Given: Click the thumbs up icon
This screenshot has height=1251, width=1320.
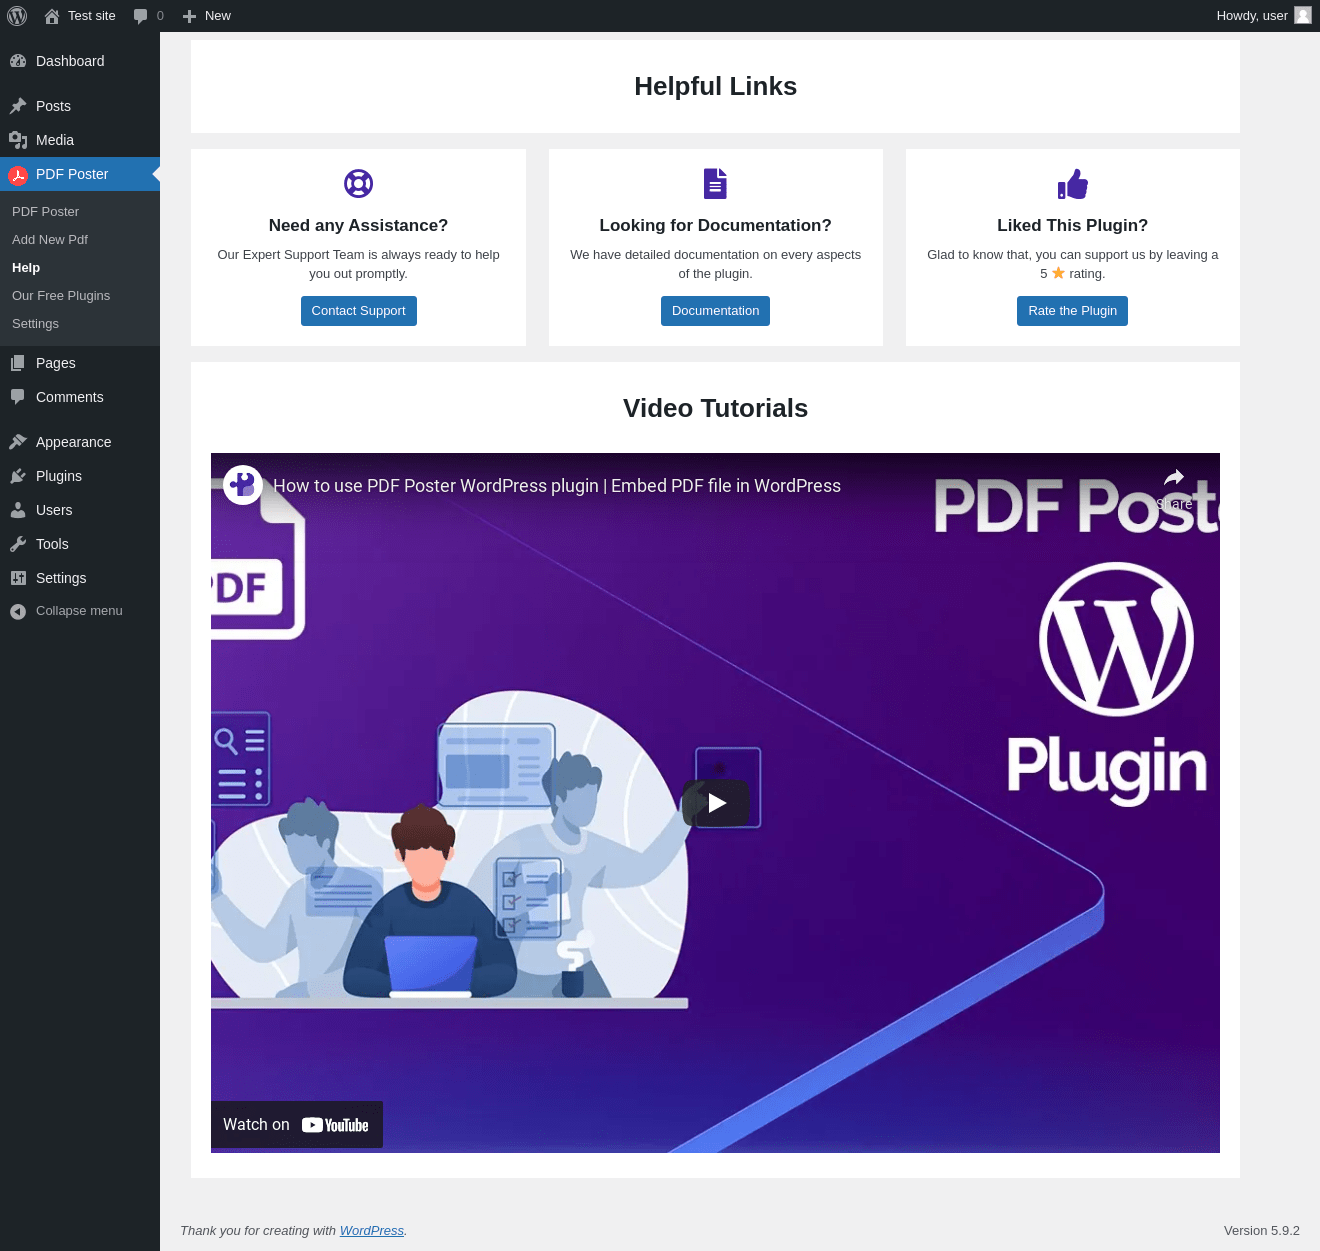Looking at the screenshot, I should coord(1073,184).
